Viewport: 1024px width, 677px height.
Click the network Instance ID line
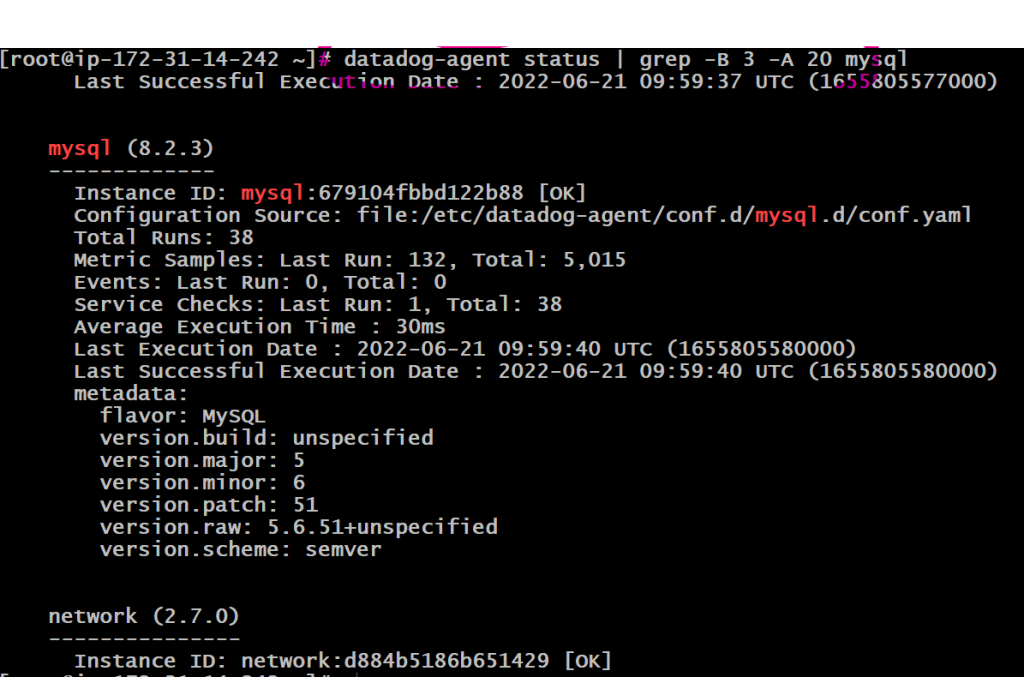(x=342, y=660)
